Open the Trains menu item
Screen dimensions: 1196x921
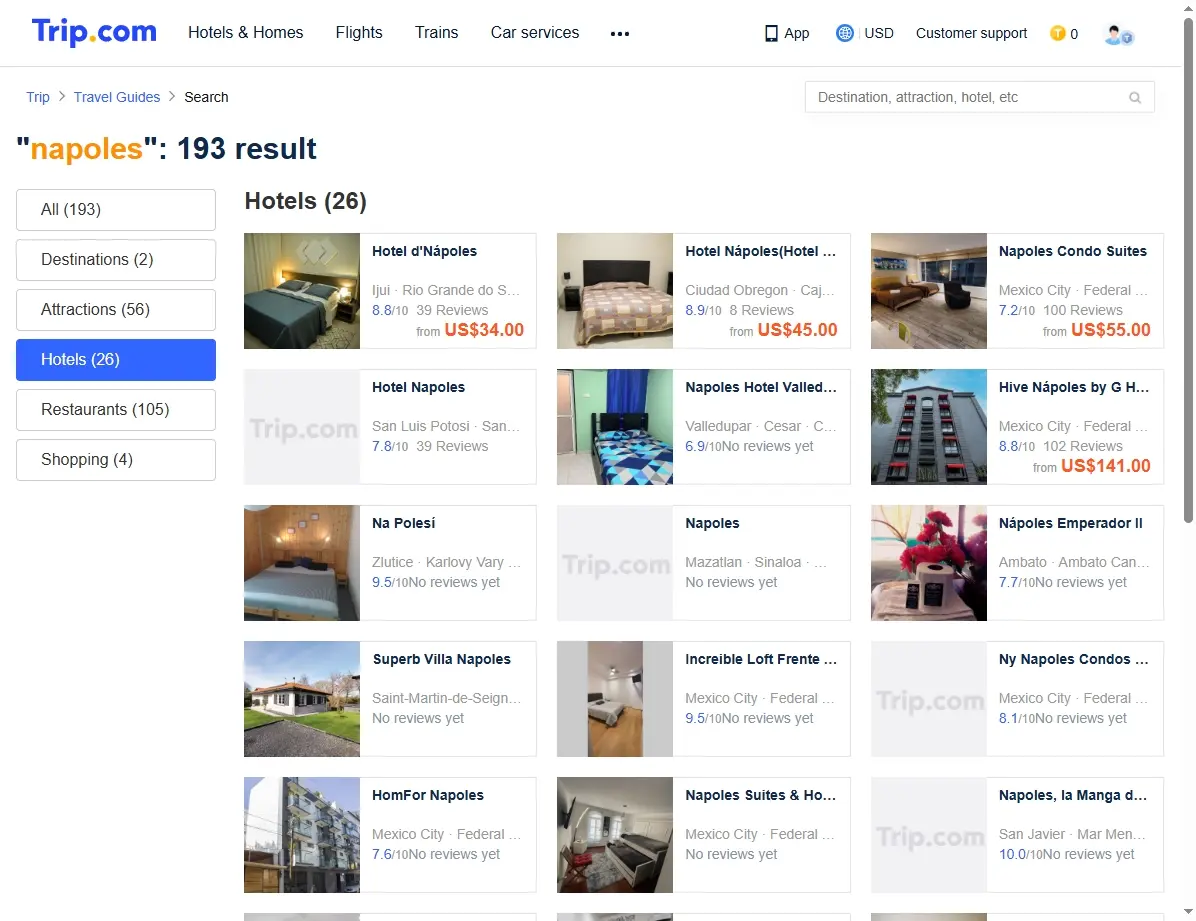(436, 32)
